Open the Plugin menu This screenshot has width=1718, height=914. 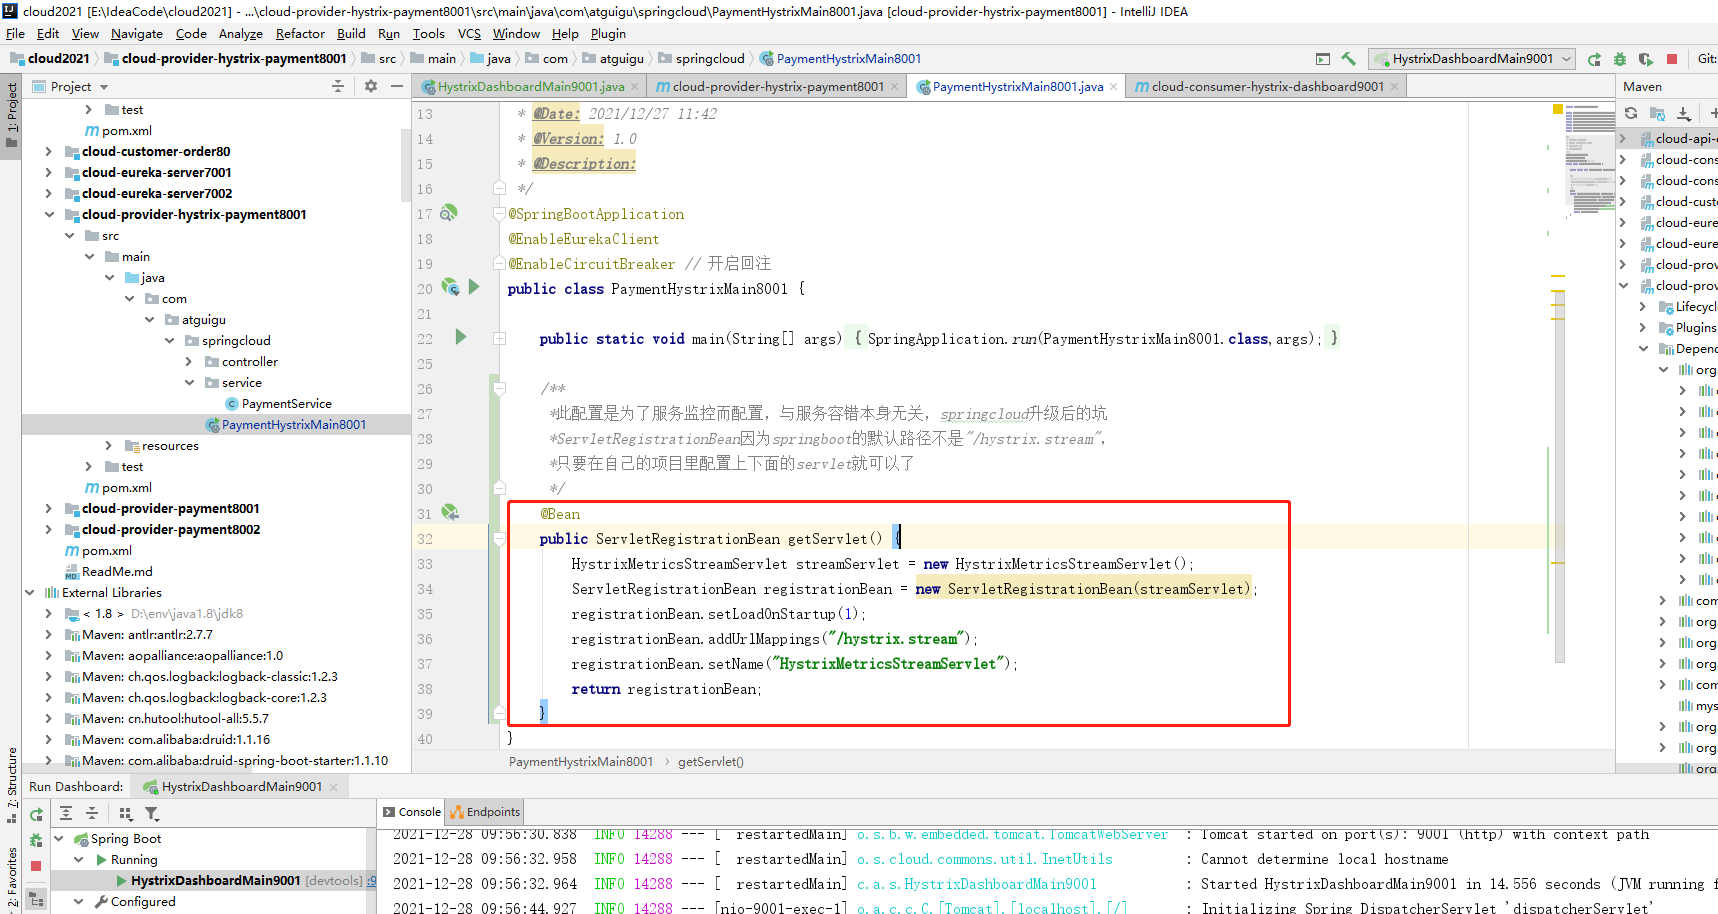[x=608, y=33]
